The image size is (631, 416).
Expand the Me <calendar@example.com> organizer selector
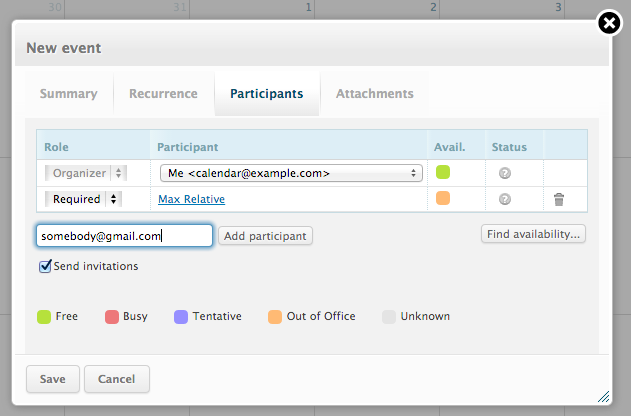[290, 173]
